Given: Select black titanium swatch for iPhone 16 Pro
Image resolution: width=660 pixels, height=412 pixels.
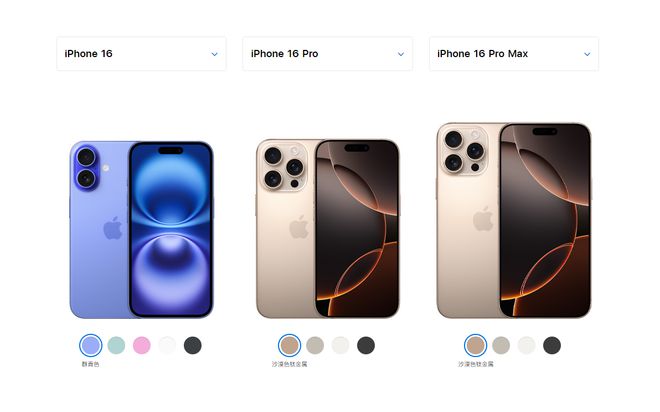Looking at the screenshot, I should point(366,346).
